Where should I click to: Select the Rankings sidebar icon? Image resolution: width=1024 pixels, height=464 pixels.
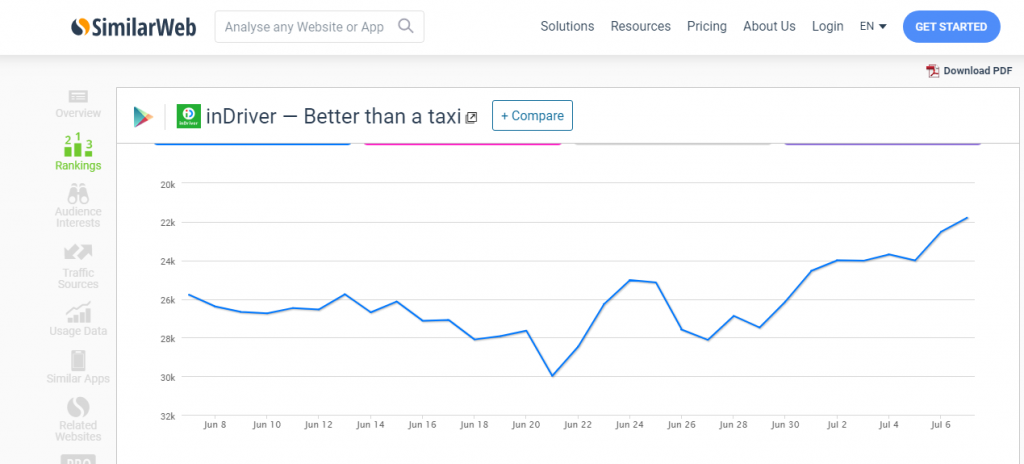(78, 144)
